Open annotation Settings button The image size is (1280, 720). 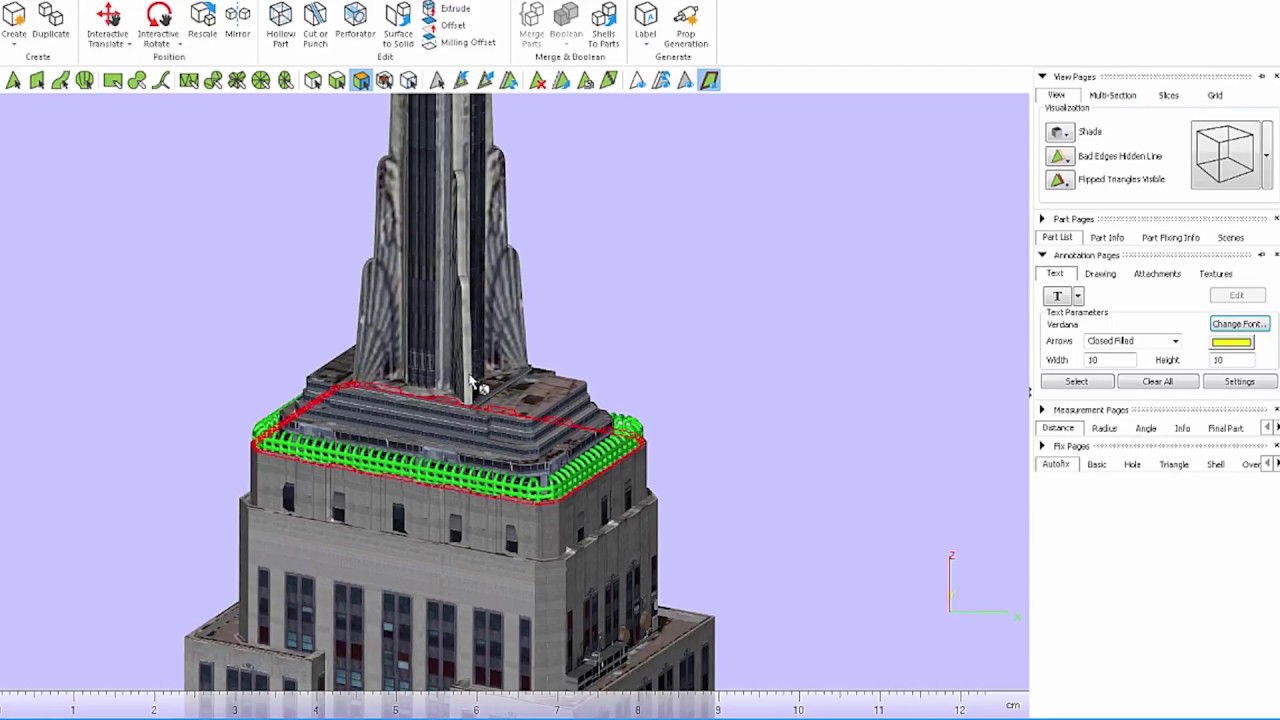(x=1240, y=382)
